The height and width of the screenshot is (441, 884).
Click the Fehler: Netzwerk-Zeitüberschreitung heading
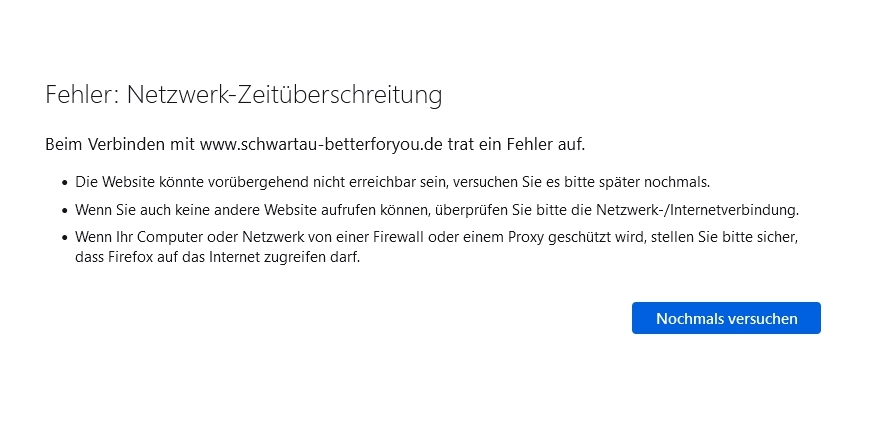pos(244,95)
